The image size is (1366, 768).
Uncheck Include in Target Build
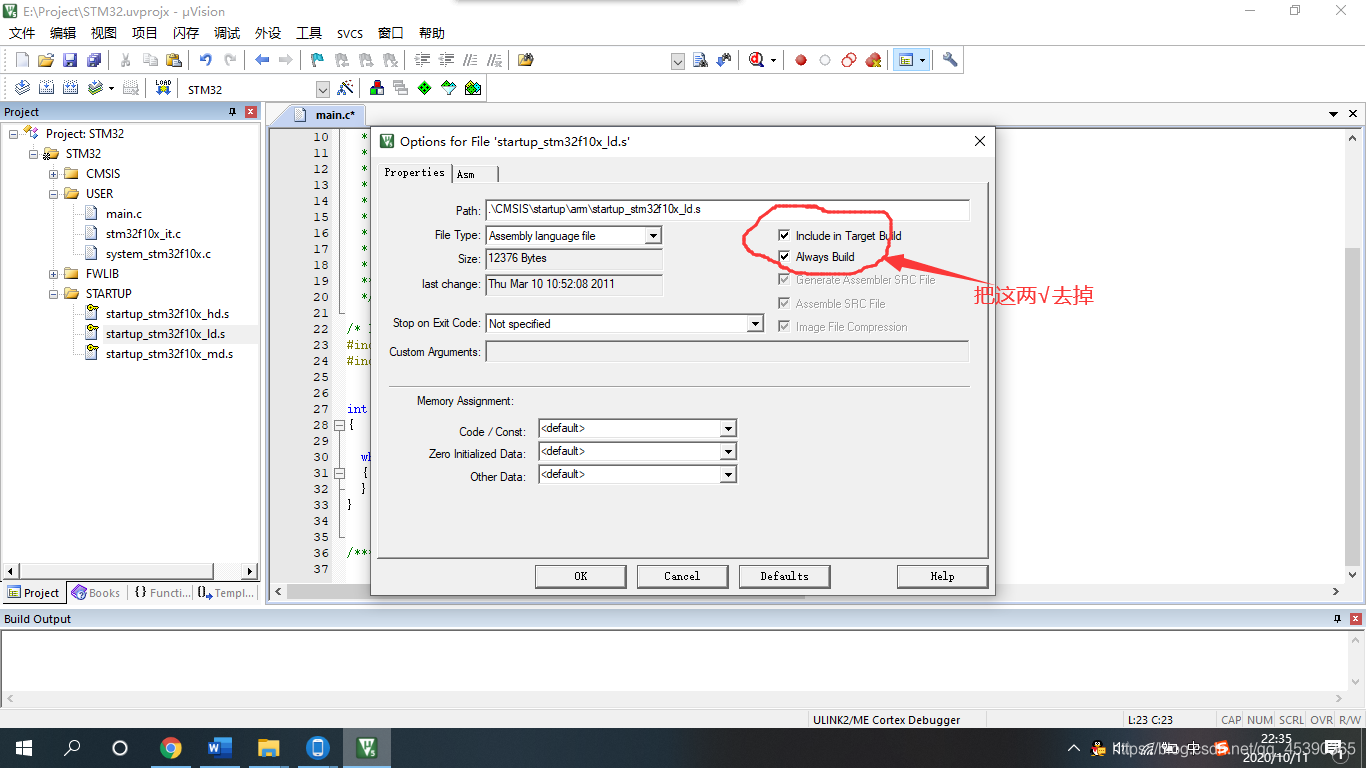coord(784,236)
